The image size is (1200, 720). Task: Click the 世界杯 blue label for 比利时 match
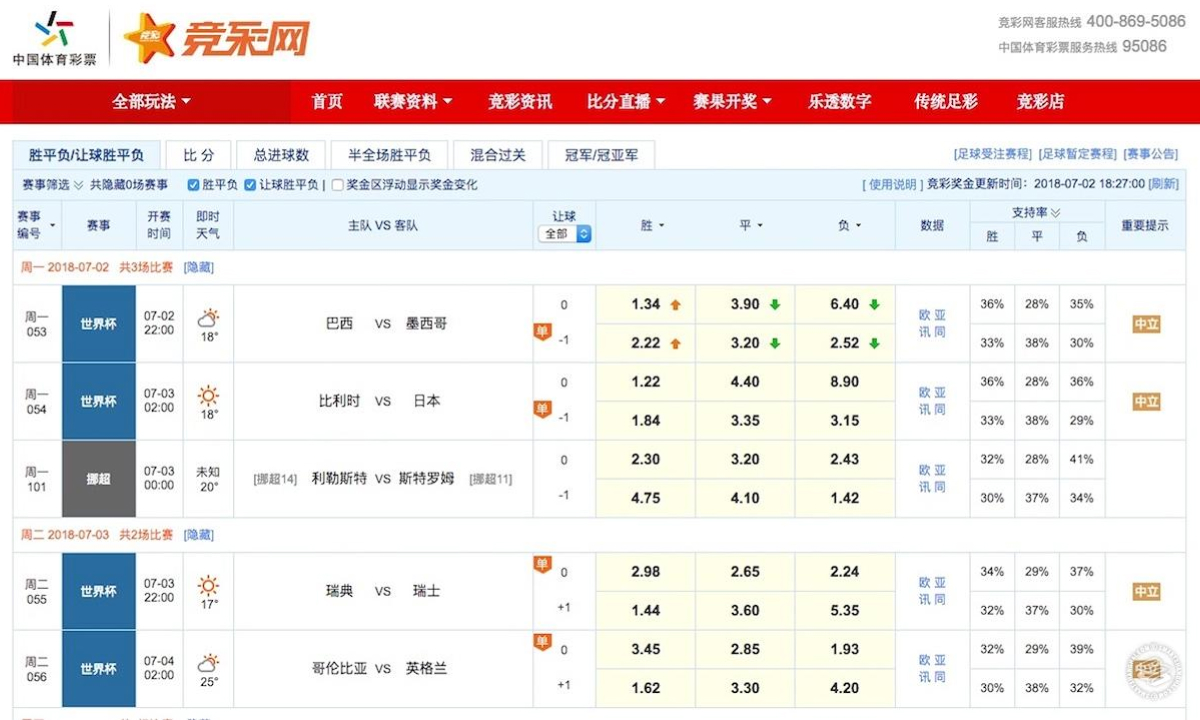(x=98, y=402)
